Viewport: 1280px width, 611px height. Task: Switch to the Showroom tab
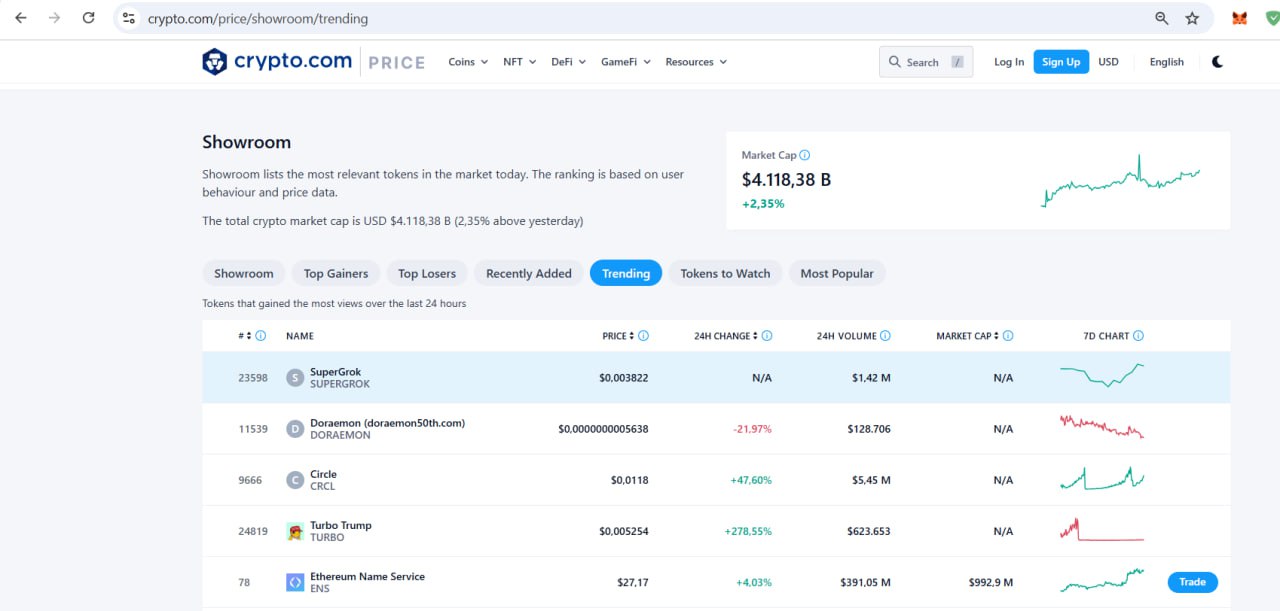[244, 273]
